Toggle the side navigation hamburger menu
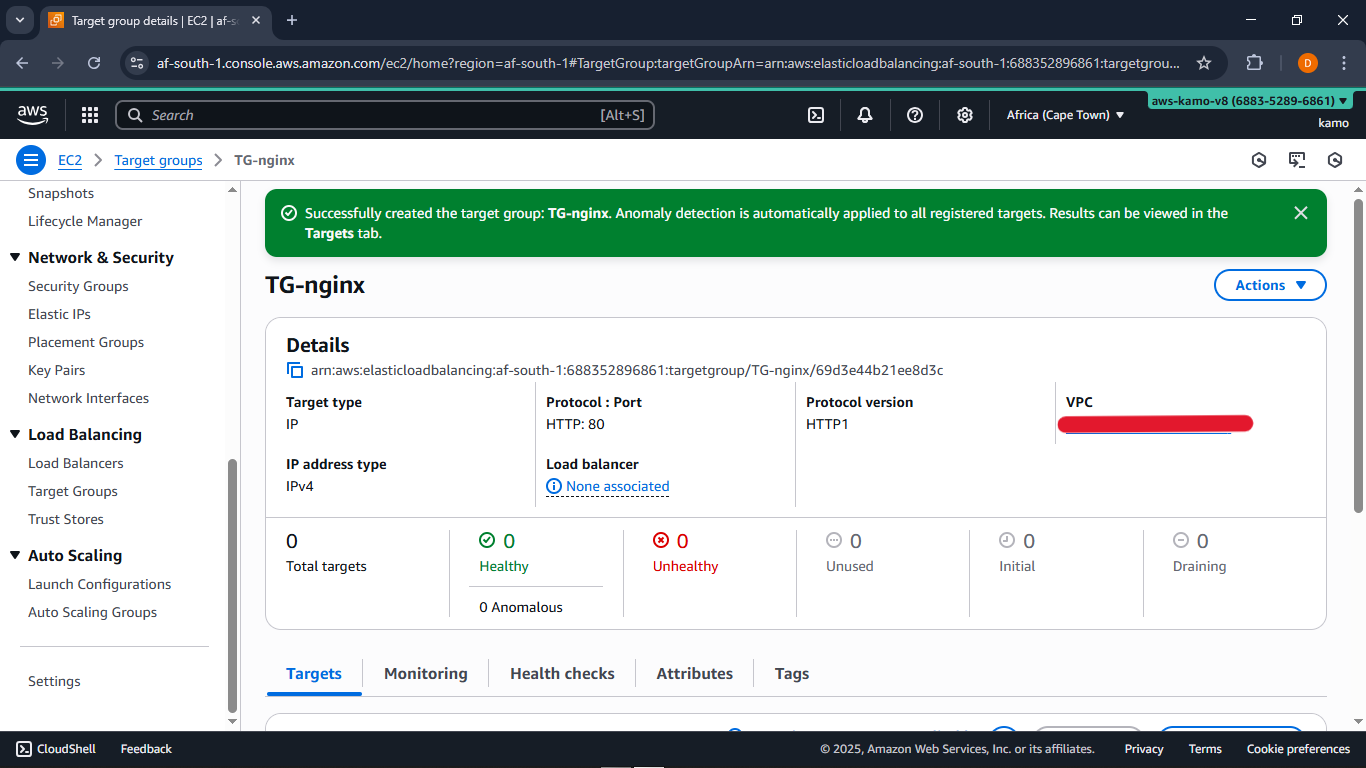1366x768 pixels. [31, 160]
